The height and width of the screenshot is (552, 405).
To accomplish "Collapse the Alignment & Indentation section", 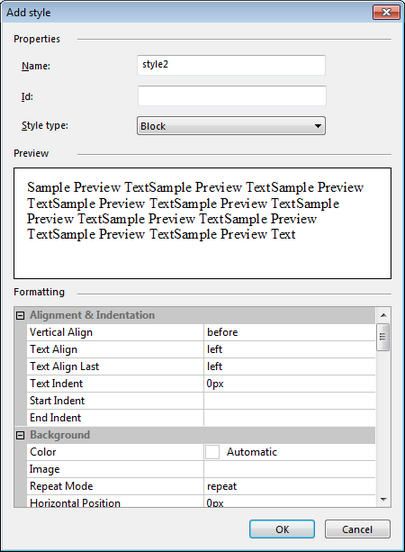I will pyautogui.click(x=20, y=315).
